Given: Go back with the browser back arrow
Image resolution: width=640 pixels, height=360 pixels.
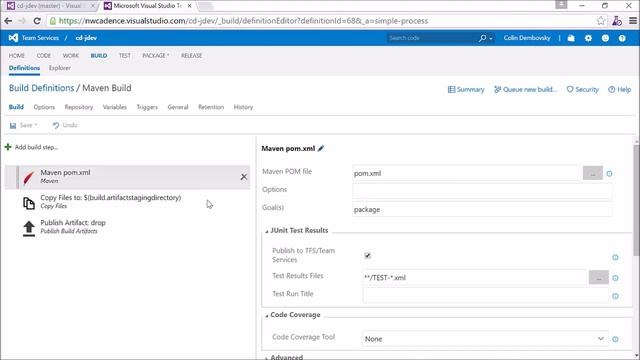Looking at the screenshot, I should click(x=8, y=21).
